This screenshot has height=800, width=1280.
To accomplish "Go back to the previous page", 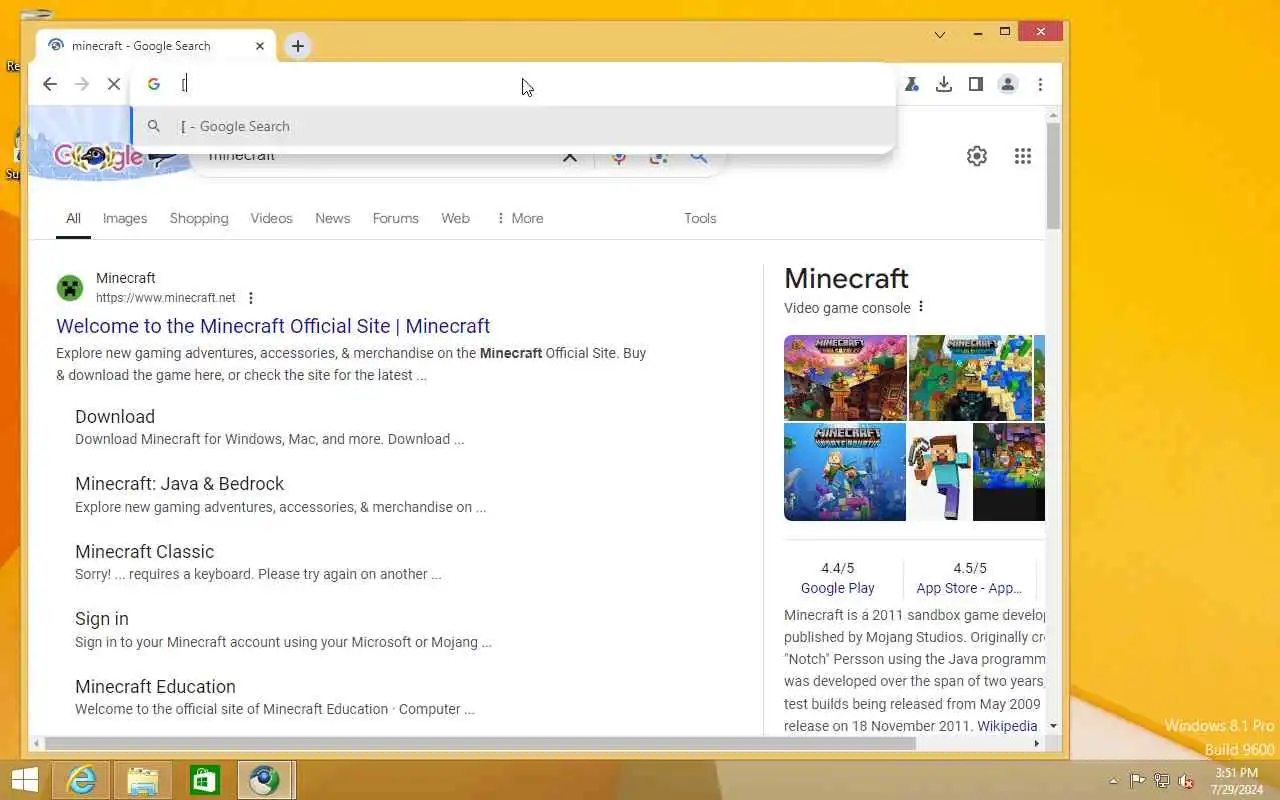I will point(50,84).
